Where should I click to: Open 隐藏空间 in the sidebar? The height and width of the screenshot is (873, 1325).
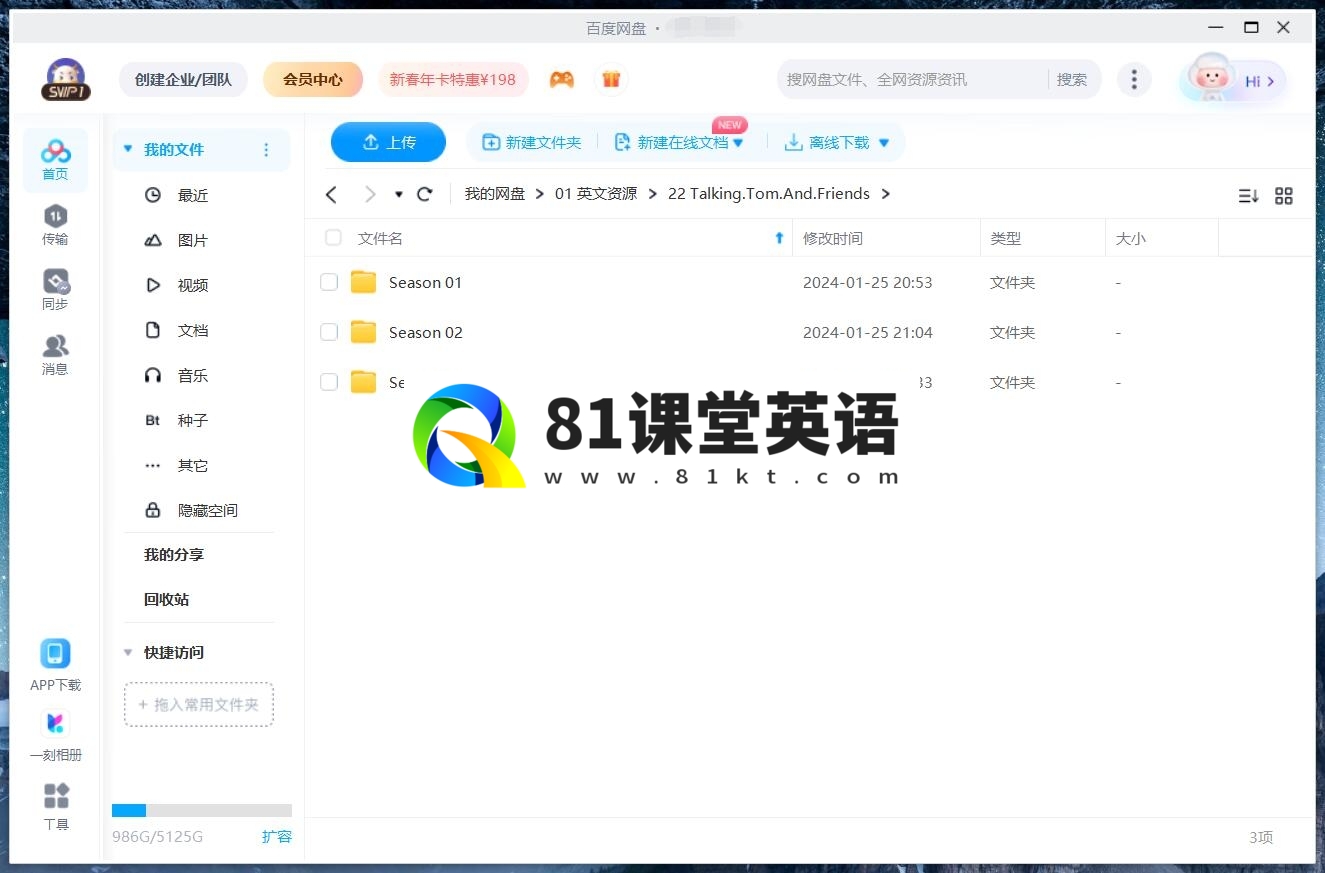tap(207, 510)
